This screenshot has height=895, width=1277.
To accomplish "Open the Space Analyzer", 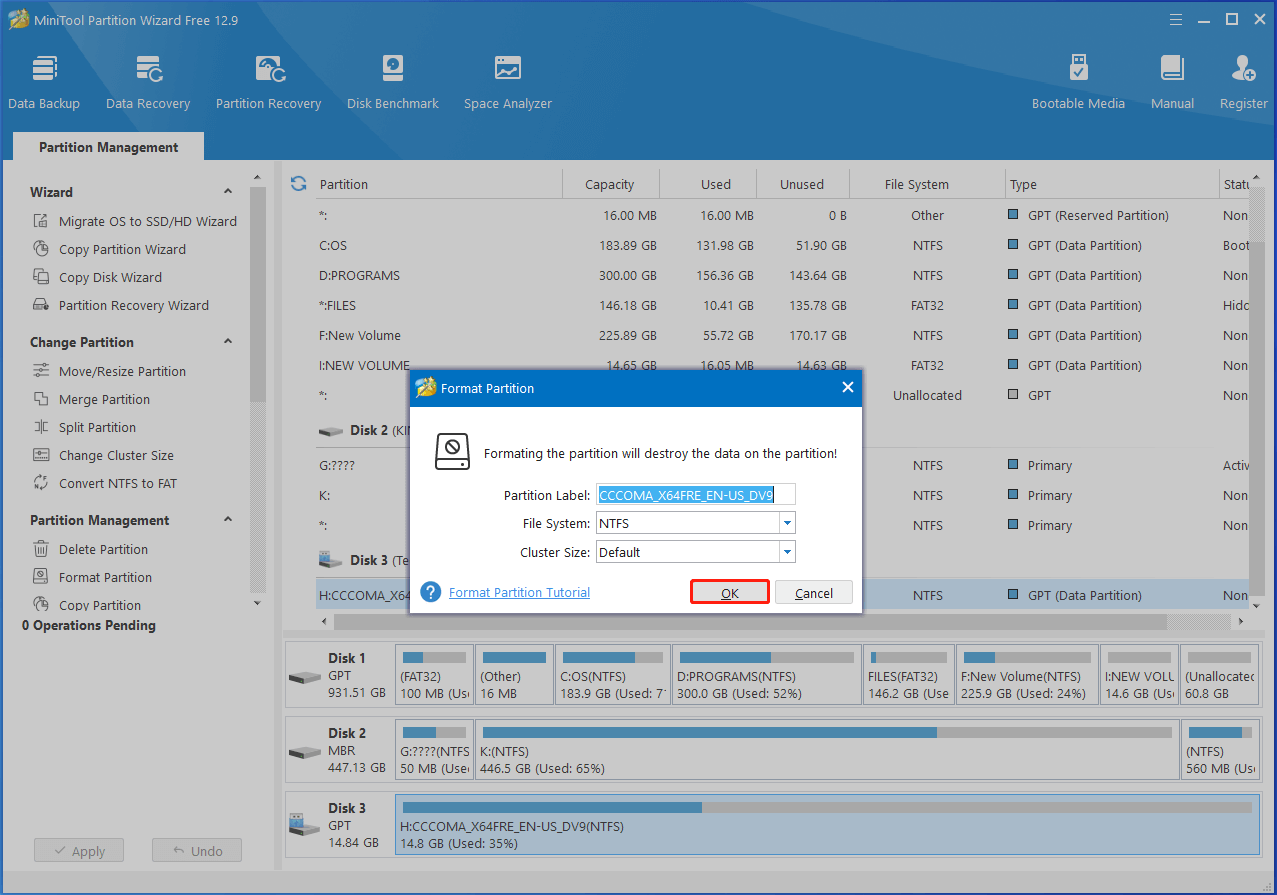I will (x=508, y=82).
